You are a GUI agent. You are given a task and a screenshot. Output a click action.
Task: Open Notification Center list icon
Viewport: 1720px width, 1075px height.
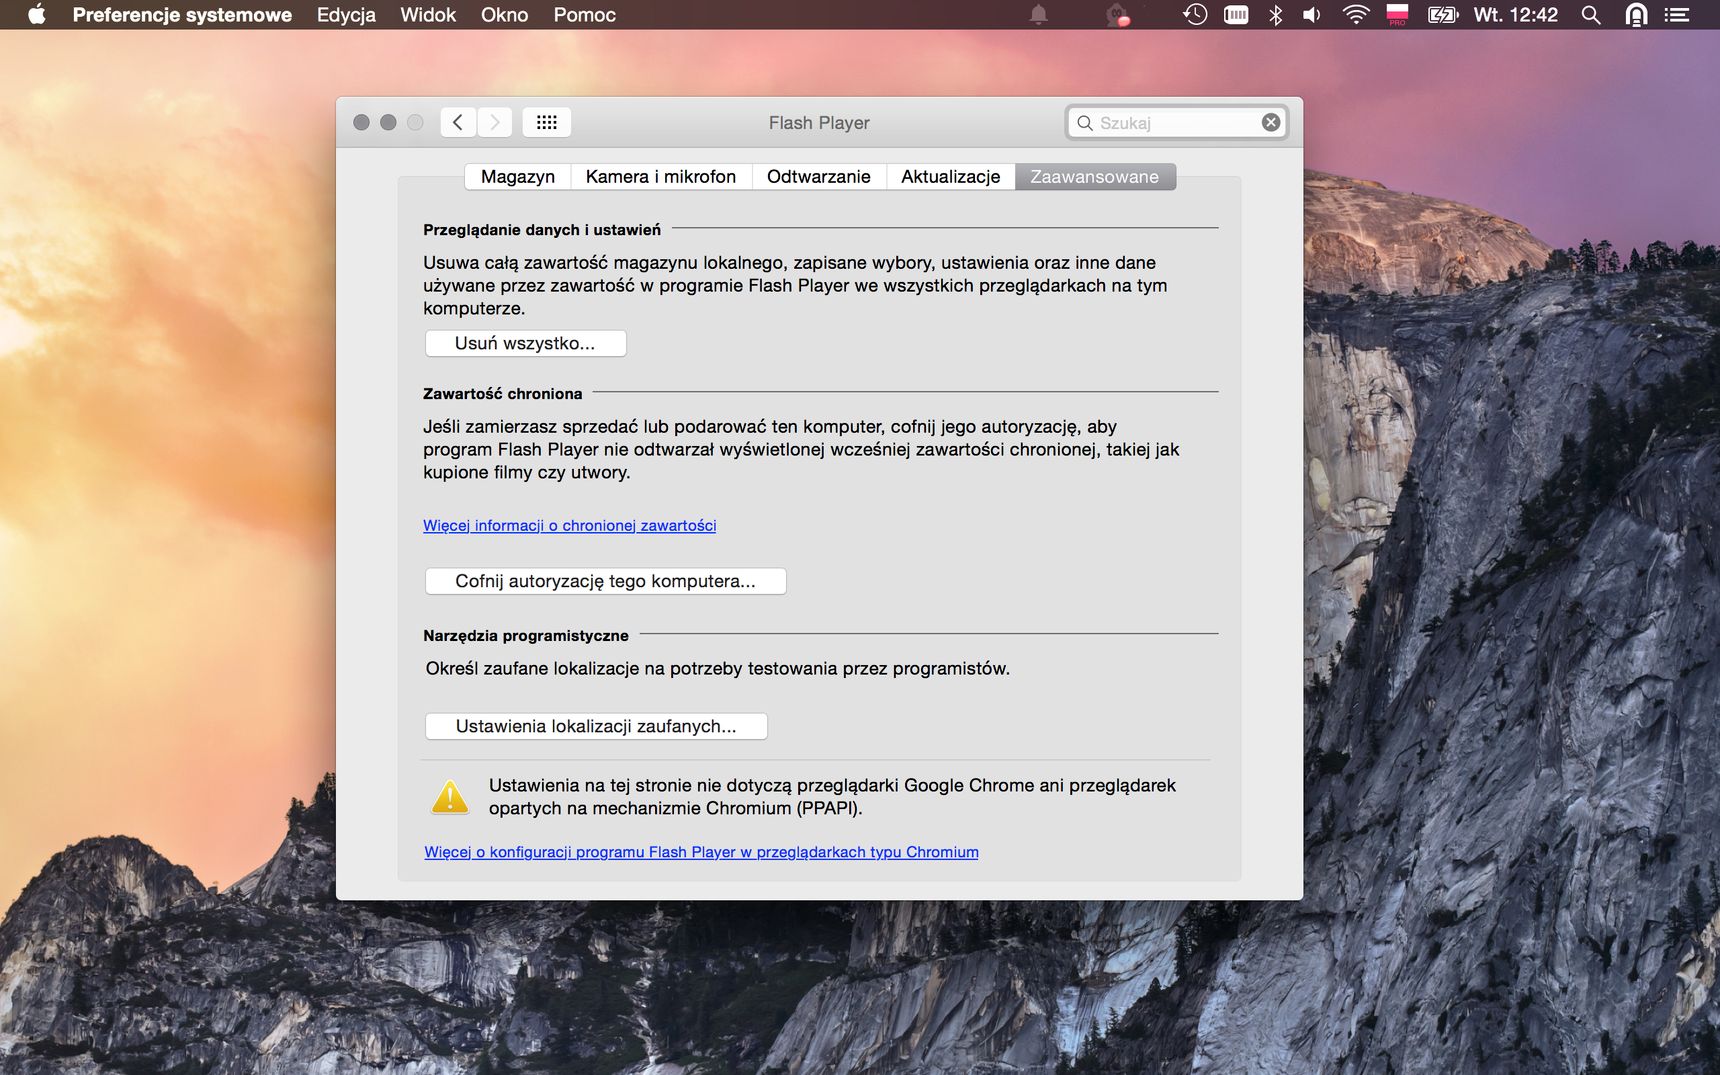(x=1676, y=15)
